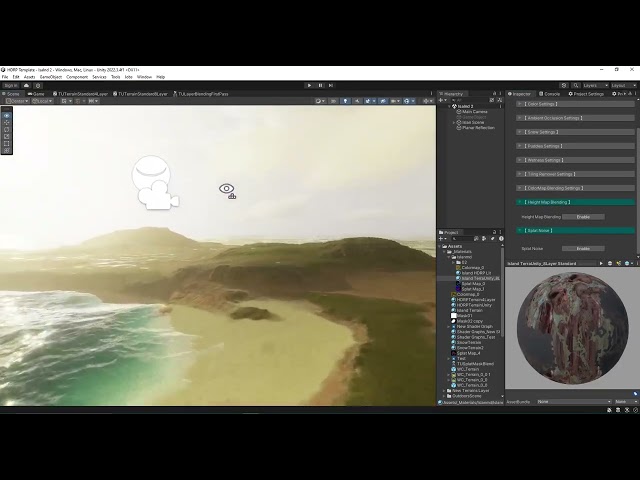Select the View tool in the scene overlay
Viewport: 640px width, 480px height.
(7, 116)
